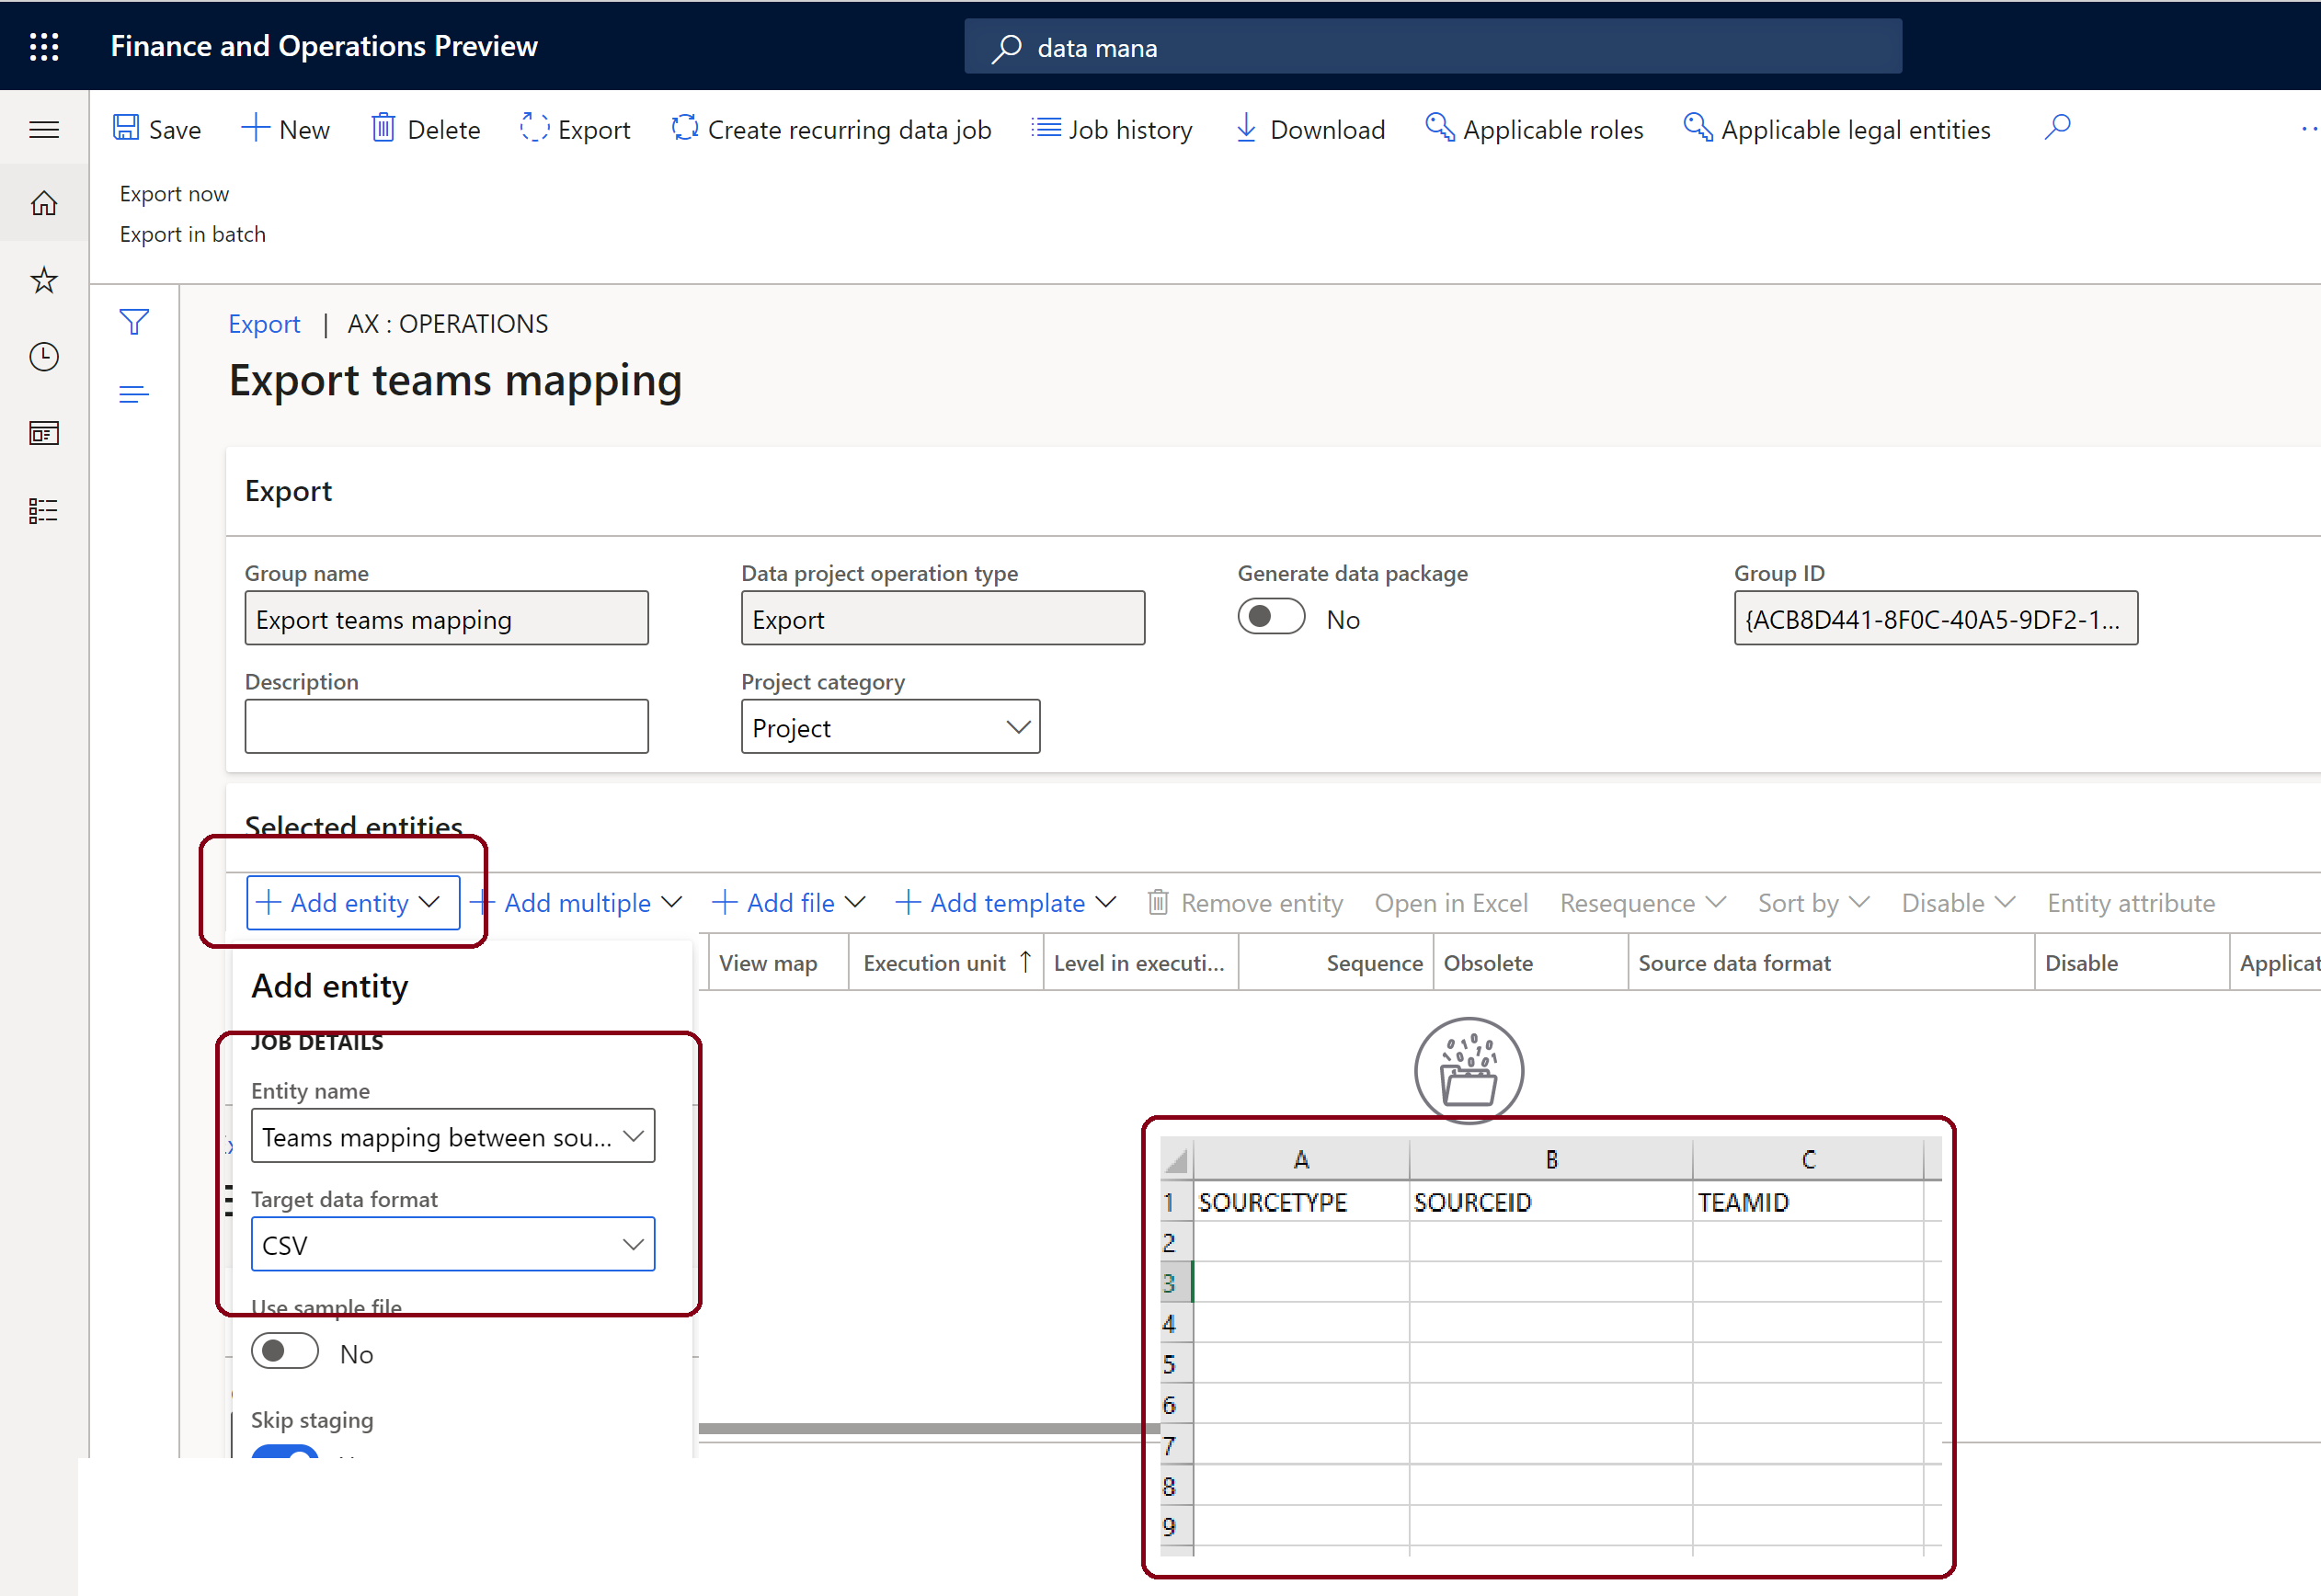Click the filter funnel icon on left
This screenshot has width=2321, height=1596.
point(136,321)
